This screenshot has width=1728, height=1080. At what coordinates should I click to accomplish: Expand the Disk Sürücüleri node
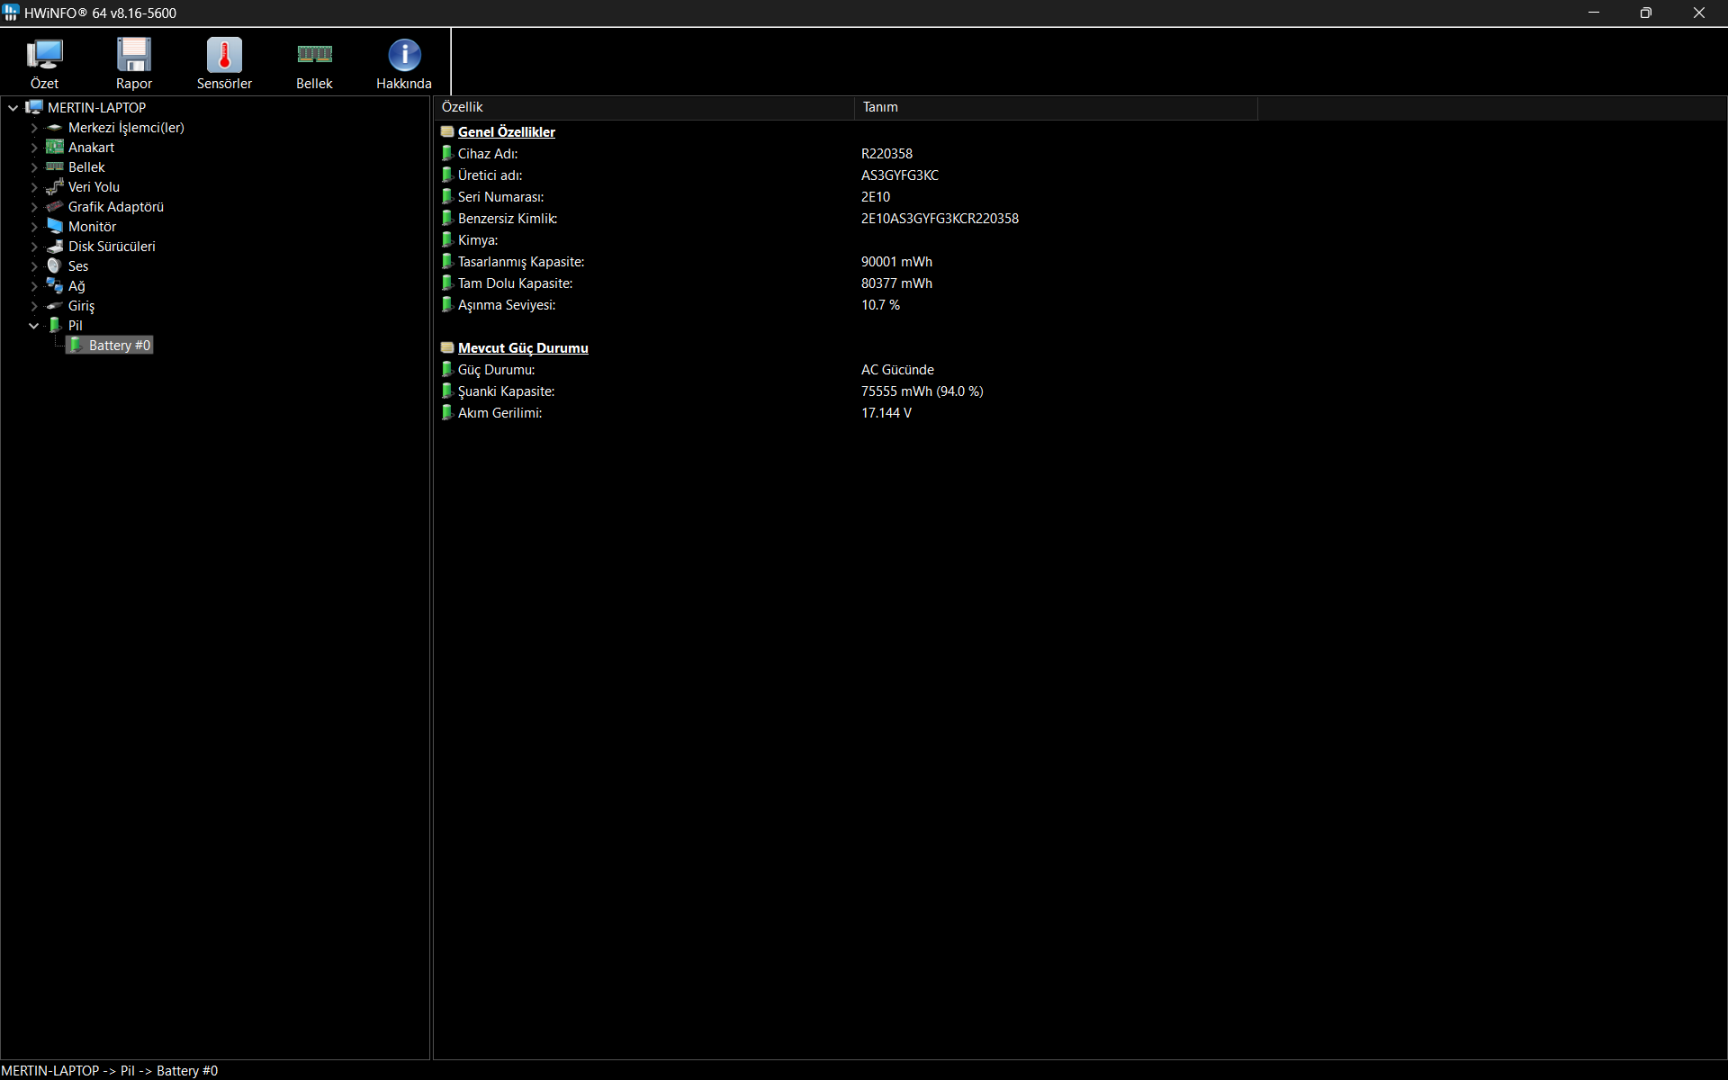click(34, 246)
